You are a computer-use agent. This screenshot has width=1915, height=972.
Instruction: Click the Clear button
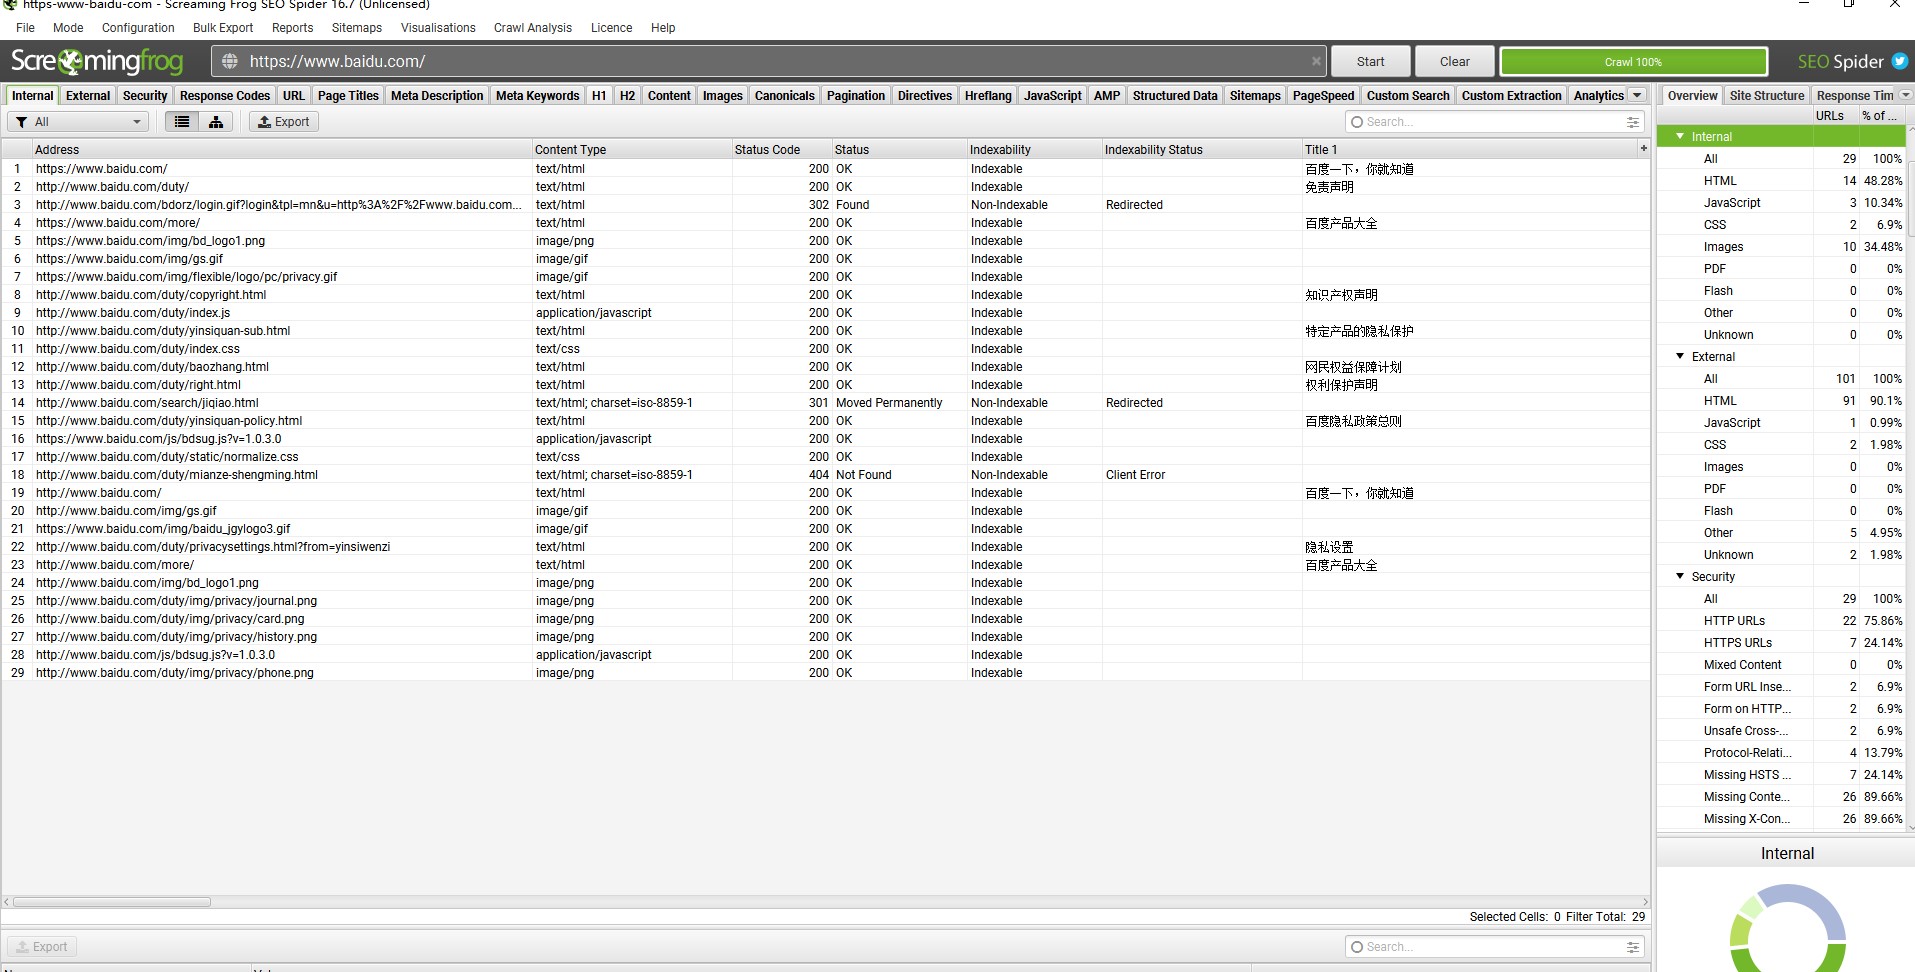click(1455, 61)
